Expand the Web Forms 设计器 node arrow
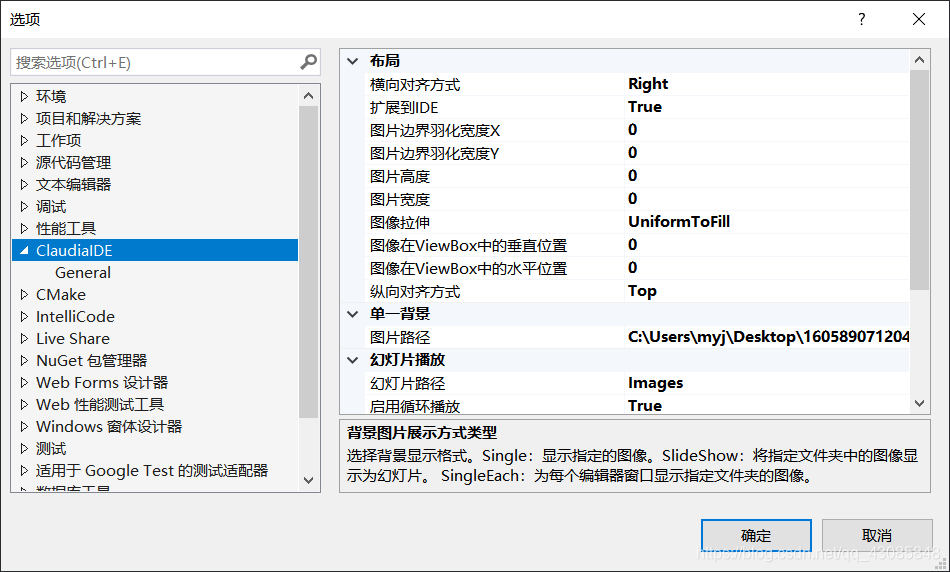 [24, 382]
